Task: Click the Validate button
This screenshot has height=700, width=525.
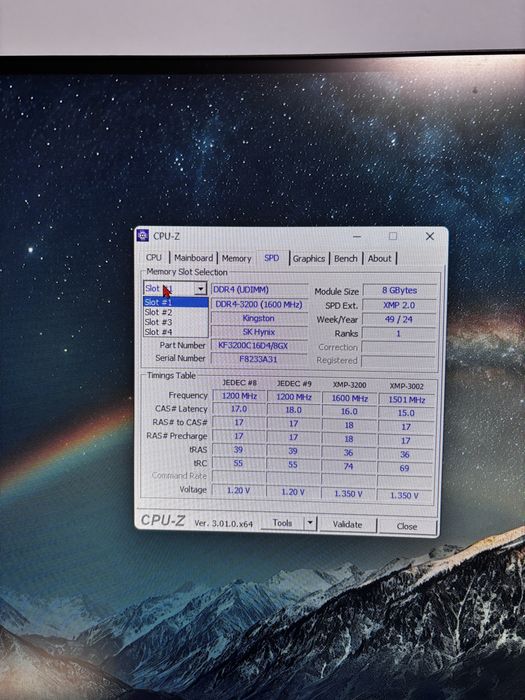Action: click(347, 525)
